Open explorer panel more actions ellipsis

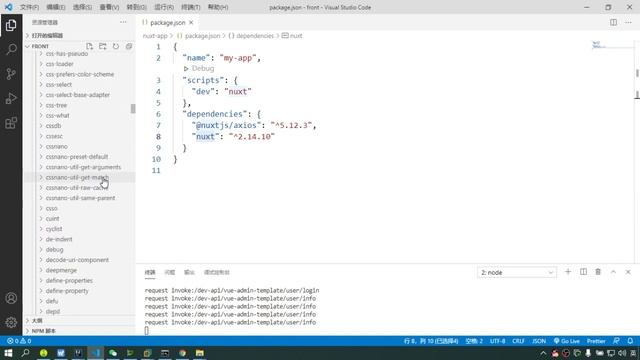pyautogui.click(x=123, y=22)
